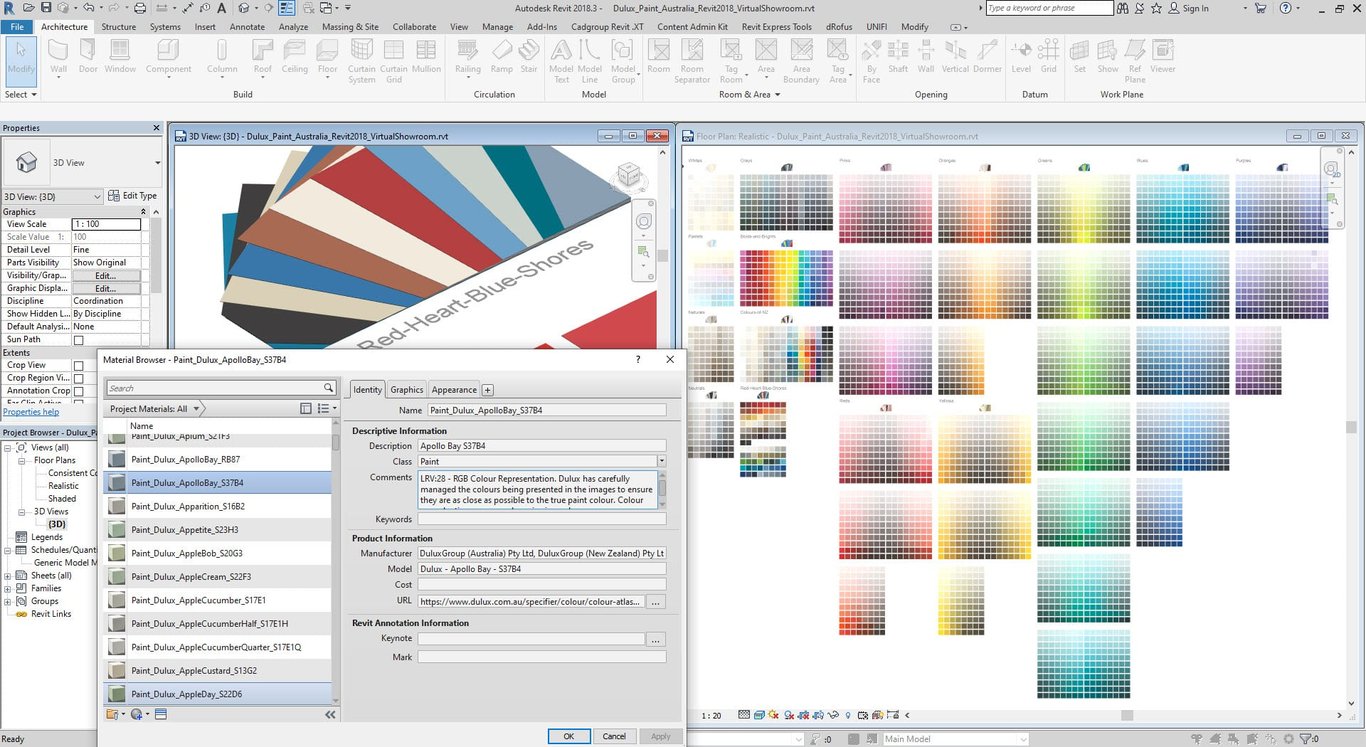Expand the Select panel dropdown
The image size is (1366, 747).
tap(21, 94)
